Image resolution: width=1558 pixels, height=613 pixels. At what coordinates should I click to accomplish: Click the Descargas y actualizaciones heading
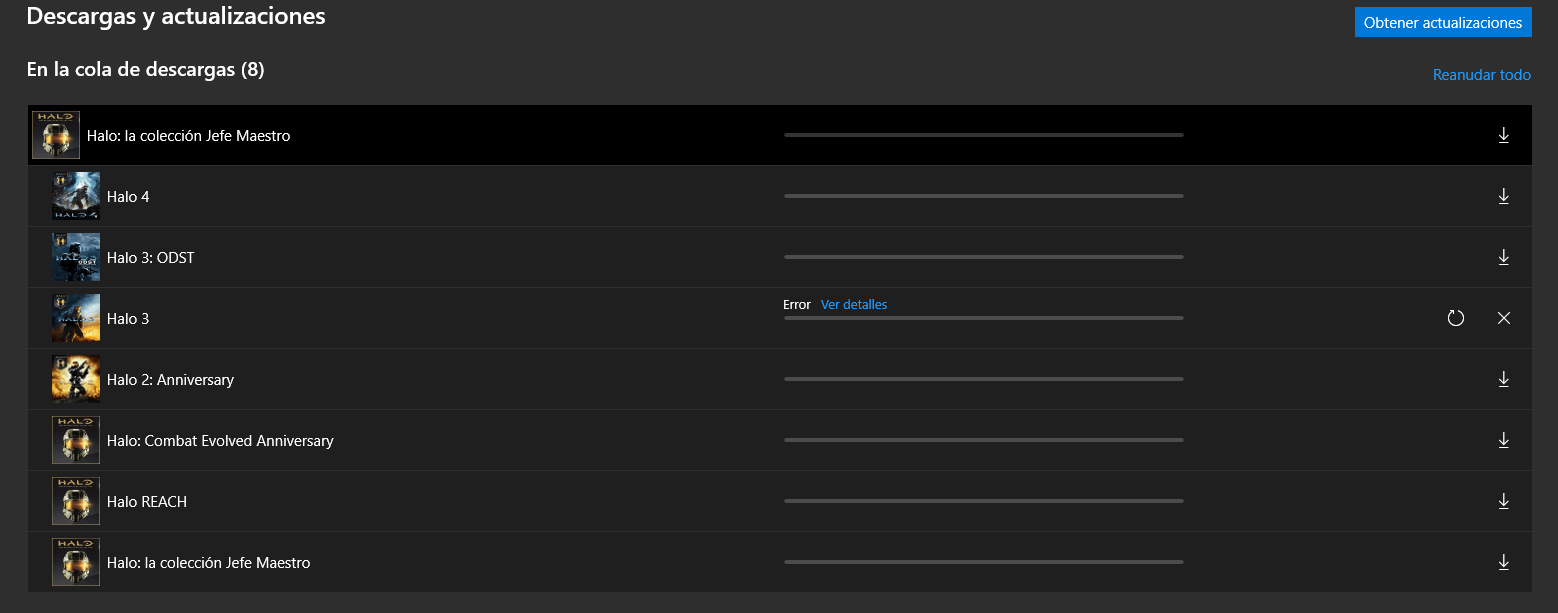[x=176, y=16]
